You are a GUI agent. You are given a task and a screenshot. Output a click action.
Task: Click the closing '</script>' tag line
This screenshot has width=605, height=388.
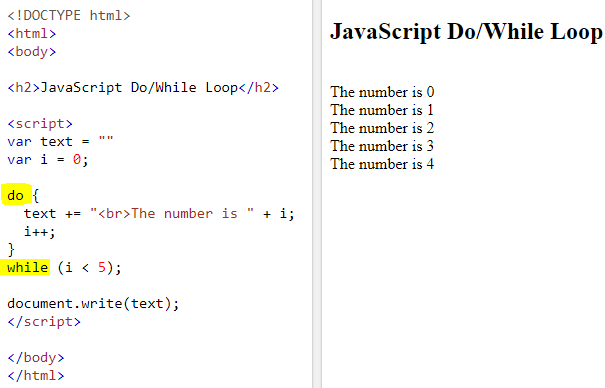[x=44, y=322]
